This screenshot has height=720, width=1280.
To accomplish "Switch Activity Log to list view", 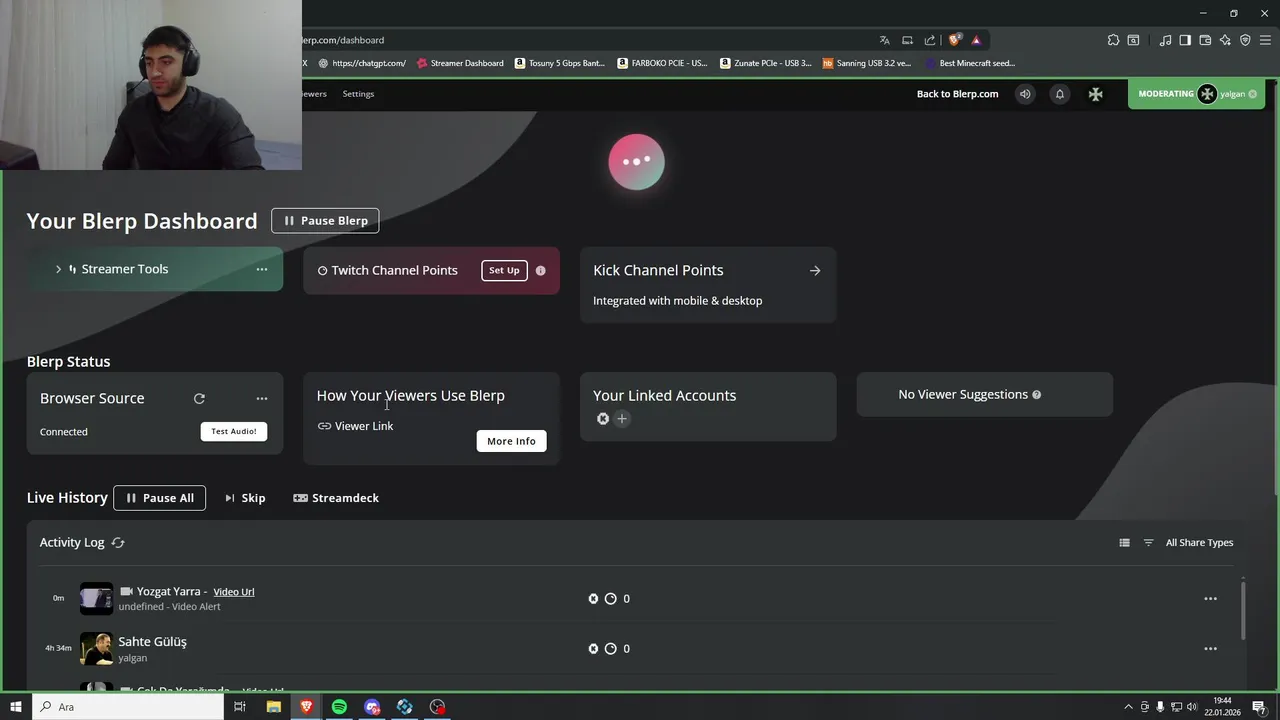I will 1124,543.
